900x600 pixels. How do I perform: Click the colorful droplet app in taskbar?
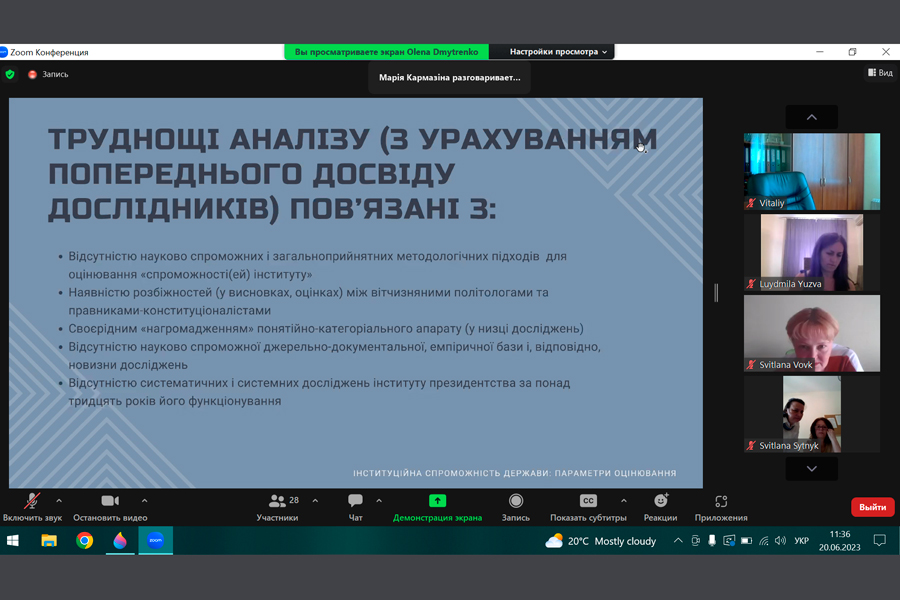(120, 540)
